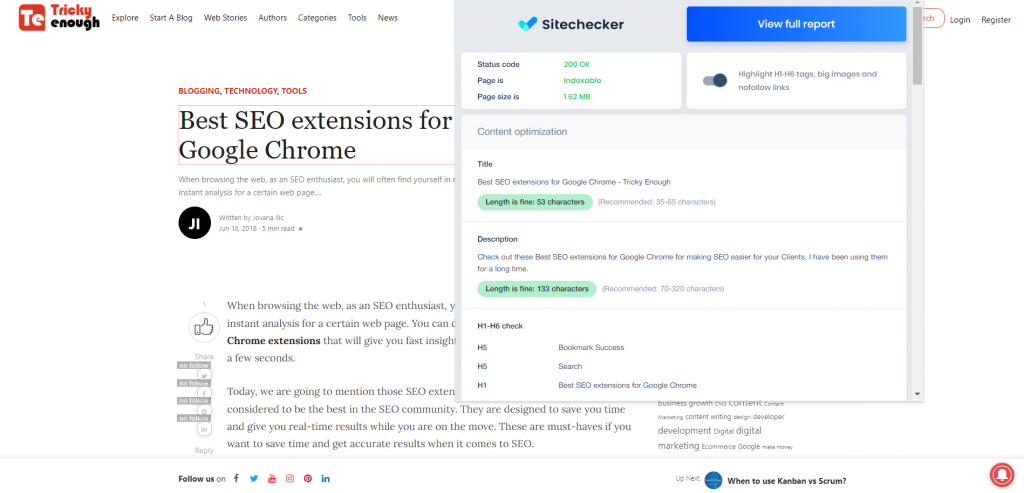Open YouTube icon in Follow us footer
This screenshot has height=493, width=1024.
pyautogui.click(x=272, y=479)
